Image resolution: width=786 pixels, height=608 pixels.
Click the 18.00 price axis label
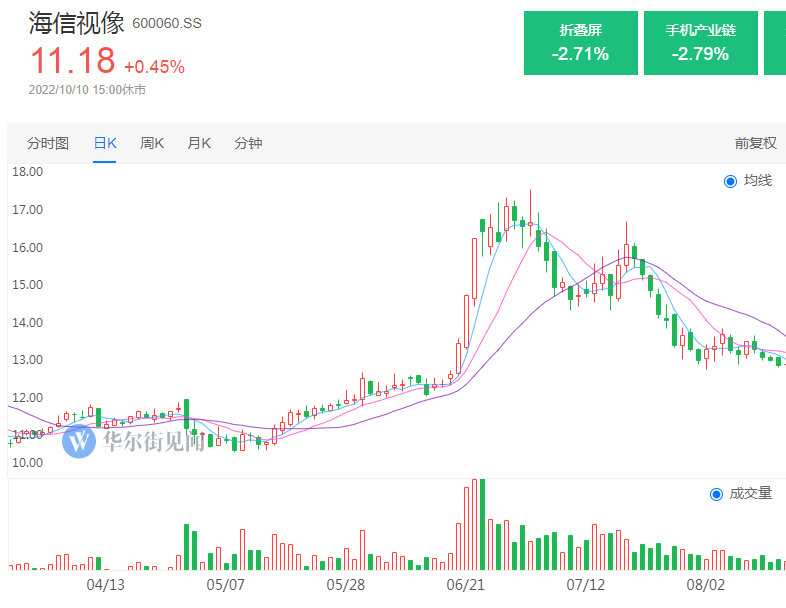(28, 172)
